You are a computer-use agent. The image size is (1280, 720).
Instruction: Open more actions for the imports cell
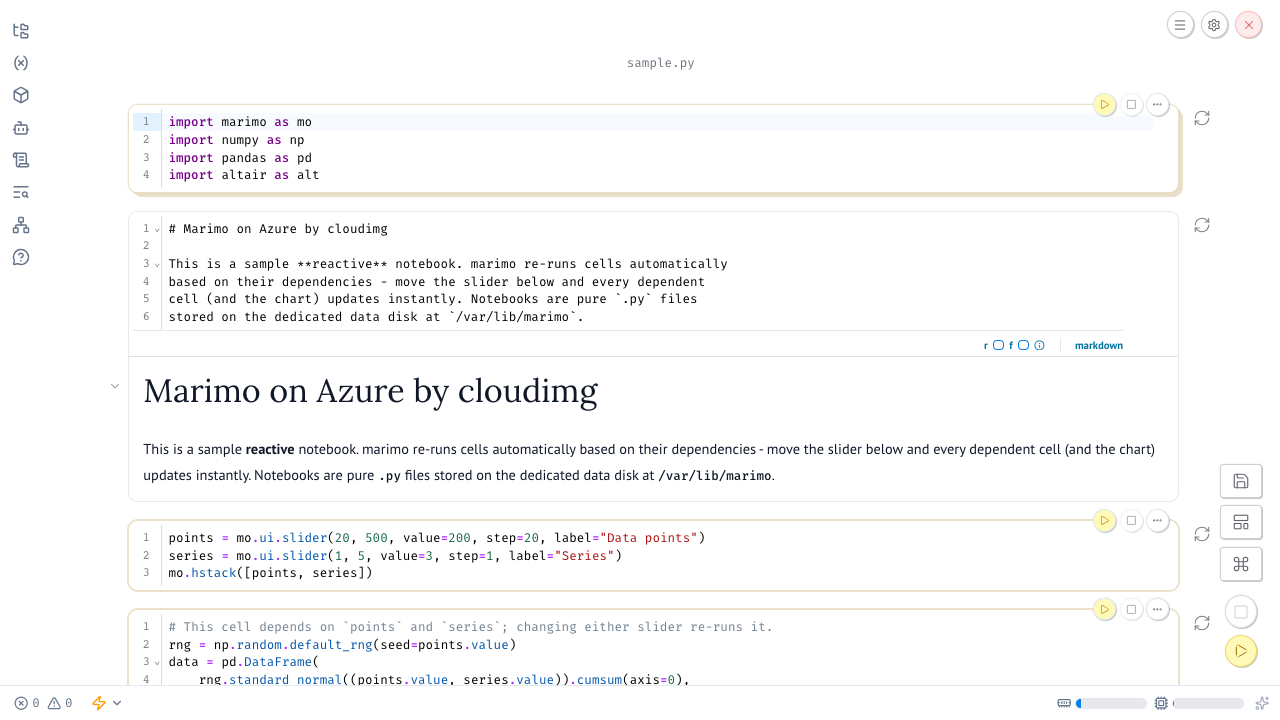coord(1157,104)
